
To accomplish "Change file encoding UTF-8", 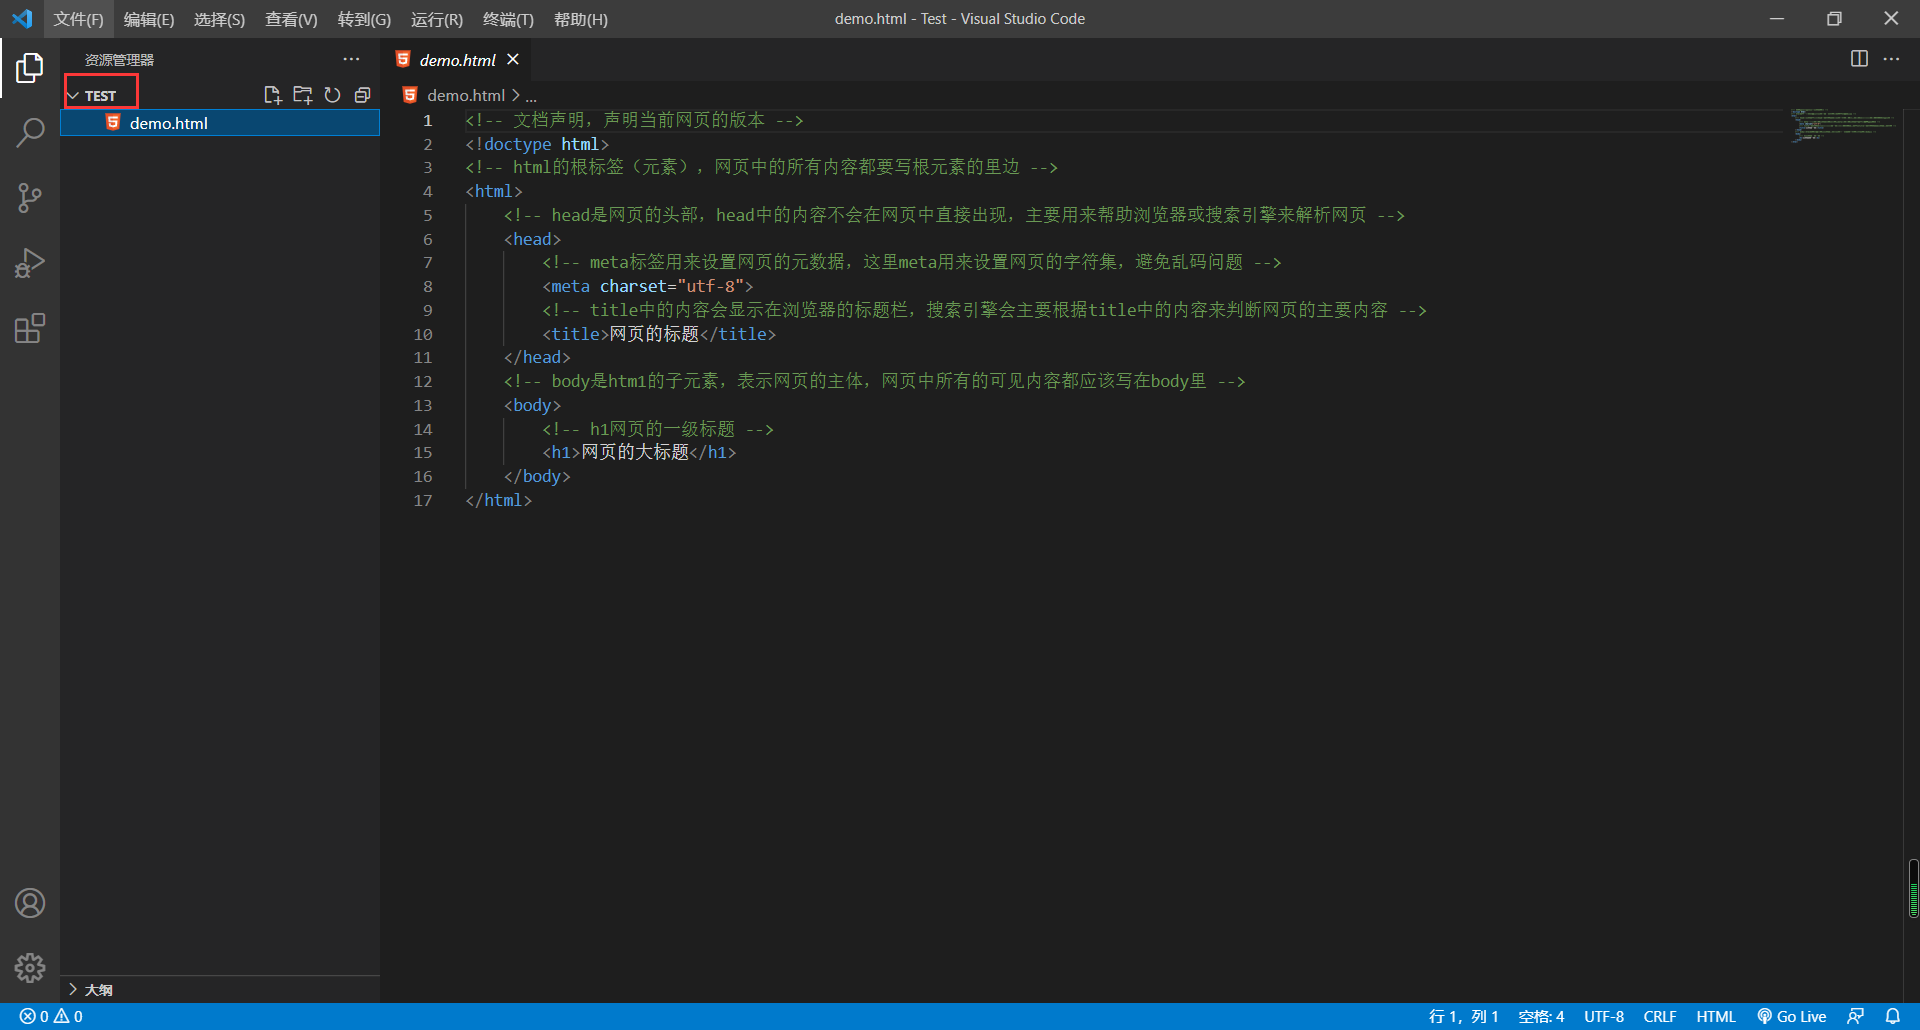I will pyautogui.click(x=1604, y=1016).
